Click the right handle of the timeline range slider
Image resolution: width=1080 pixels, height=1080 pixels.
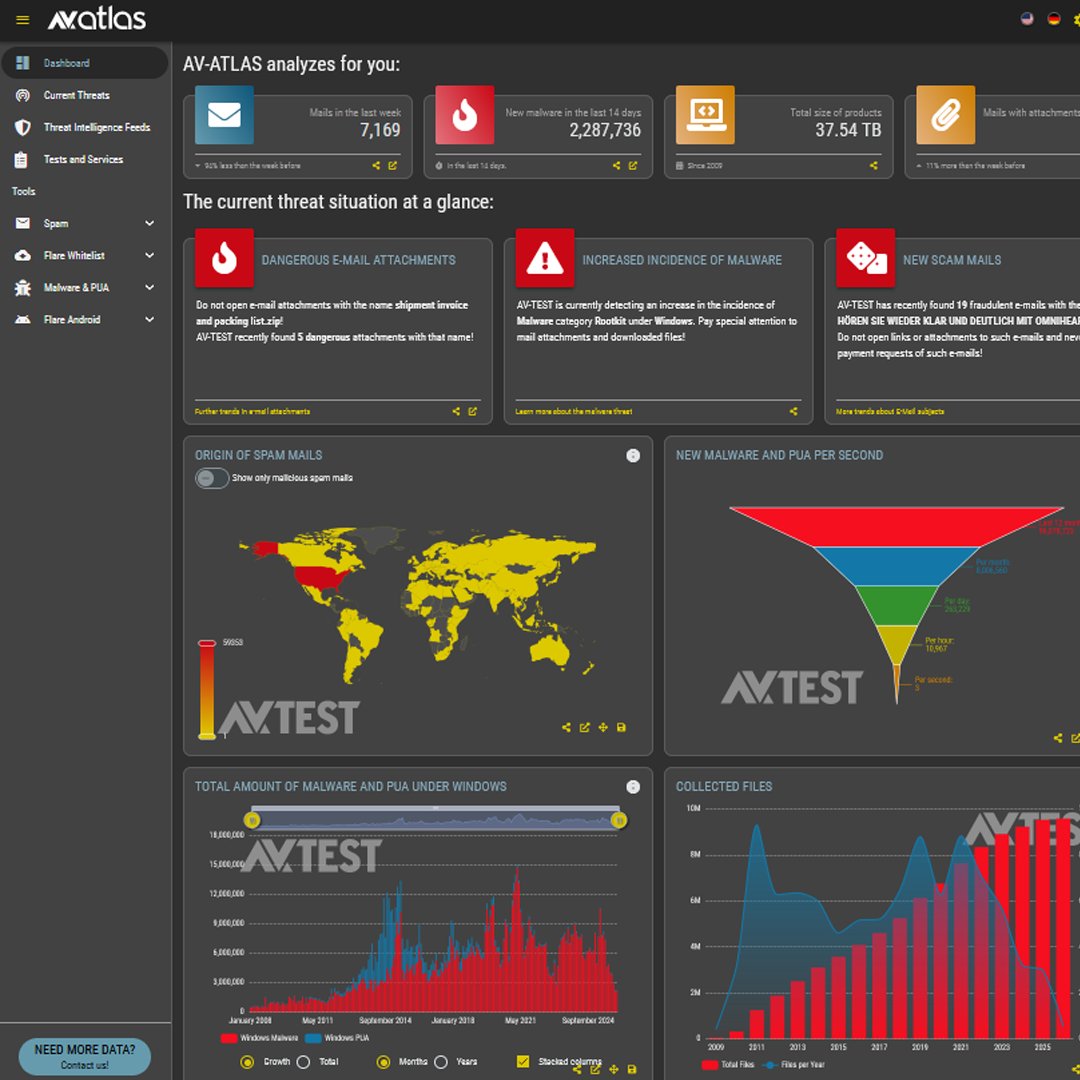click(x=619, y=820)
